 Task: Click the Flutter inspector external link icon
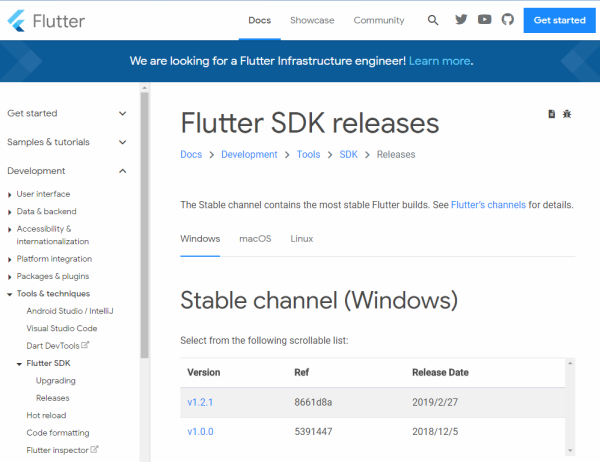coord(94,449)
